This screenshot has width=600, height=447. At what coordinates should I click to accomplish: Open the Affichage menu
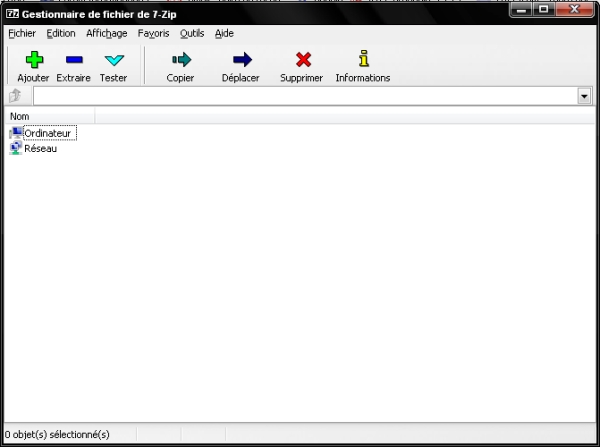click(x=106, y=33)
